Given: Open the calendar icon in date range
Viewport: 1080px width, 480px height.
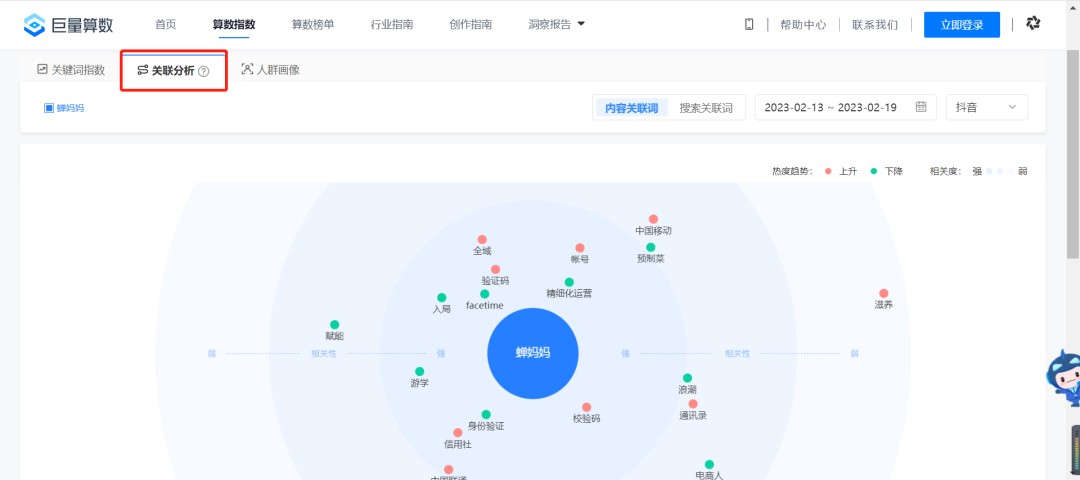Looking at the screenshot, I should [x=921, y=107].
